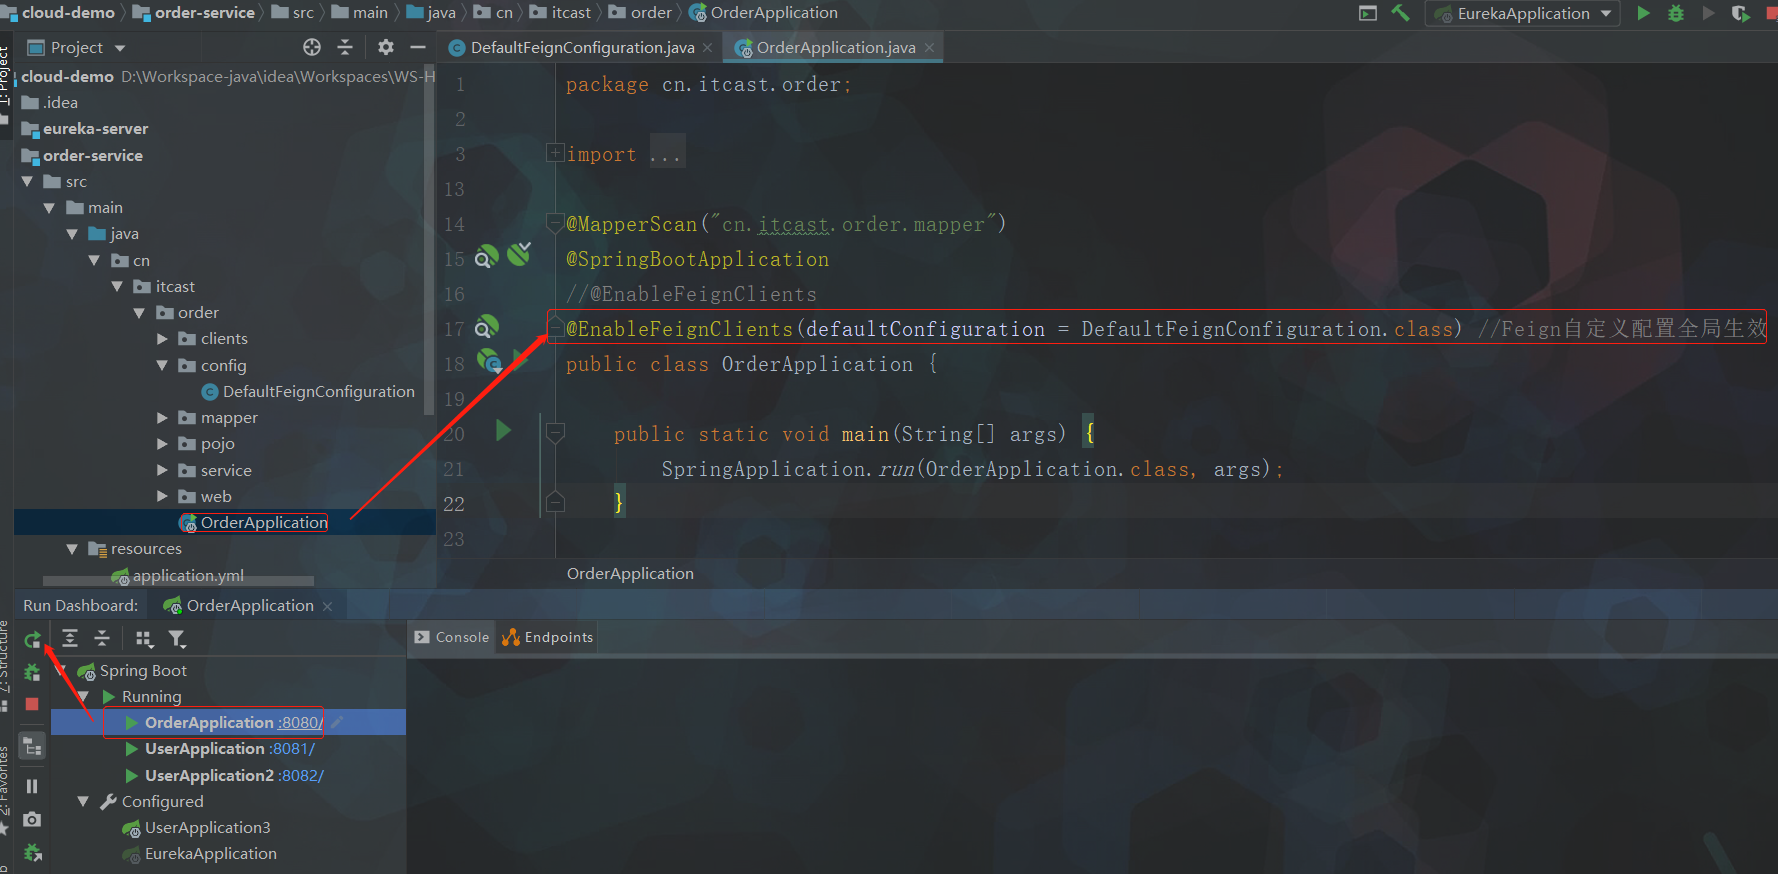This screenshot has height=874, width=1778.
Task: Expand the web package
Action: 162,496
